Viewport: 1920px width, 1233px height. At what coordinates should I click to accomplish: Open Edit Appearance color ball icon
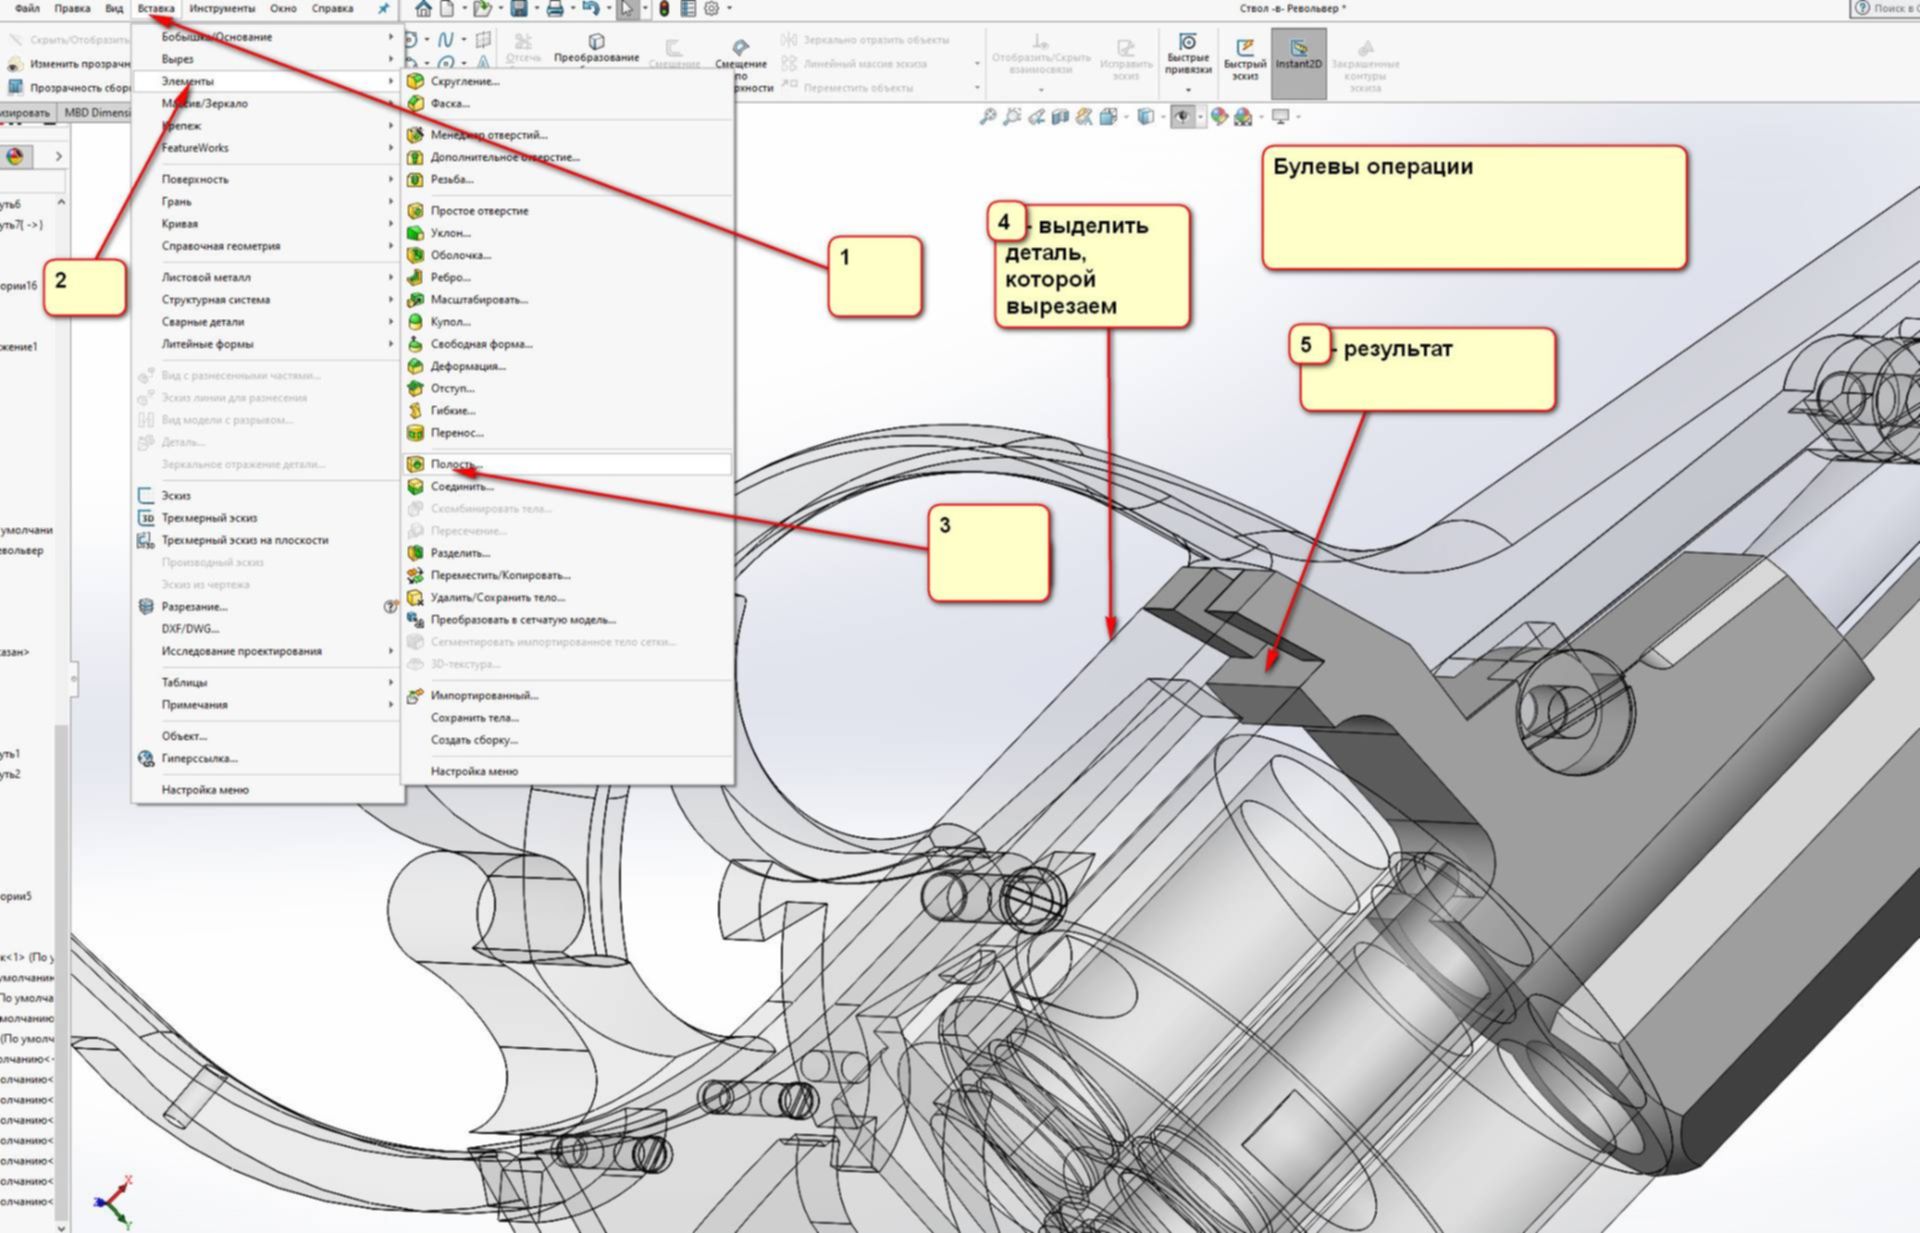(1219, 117)
